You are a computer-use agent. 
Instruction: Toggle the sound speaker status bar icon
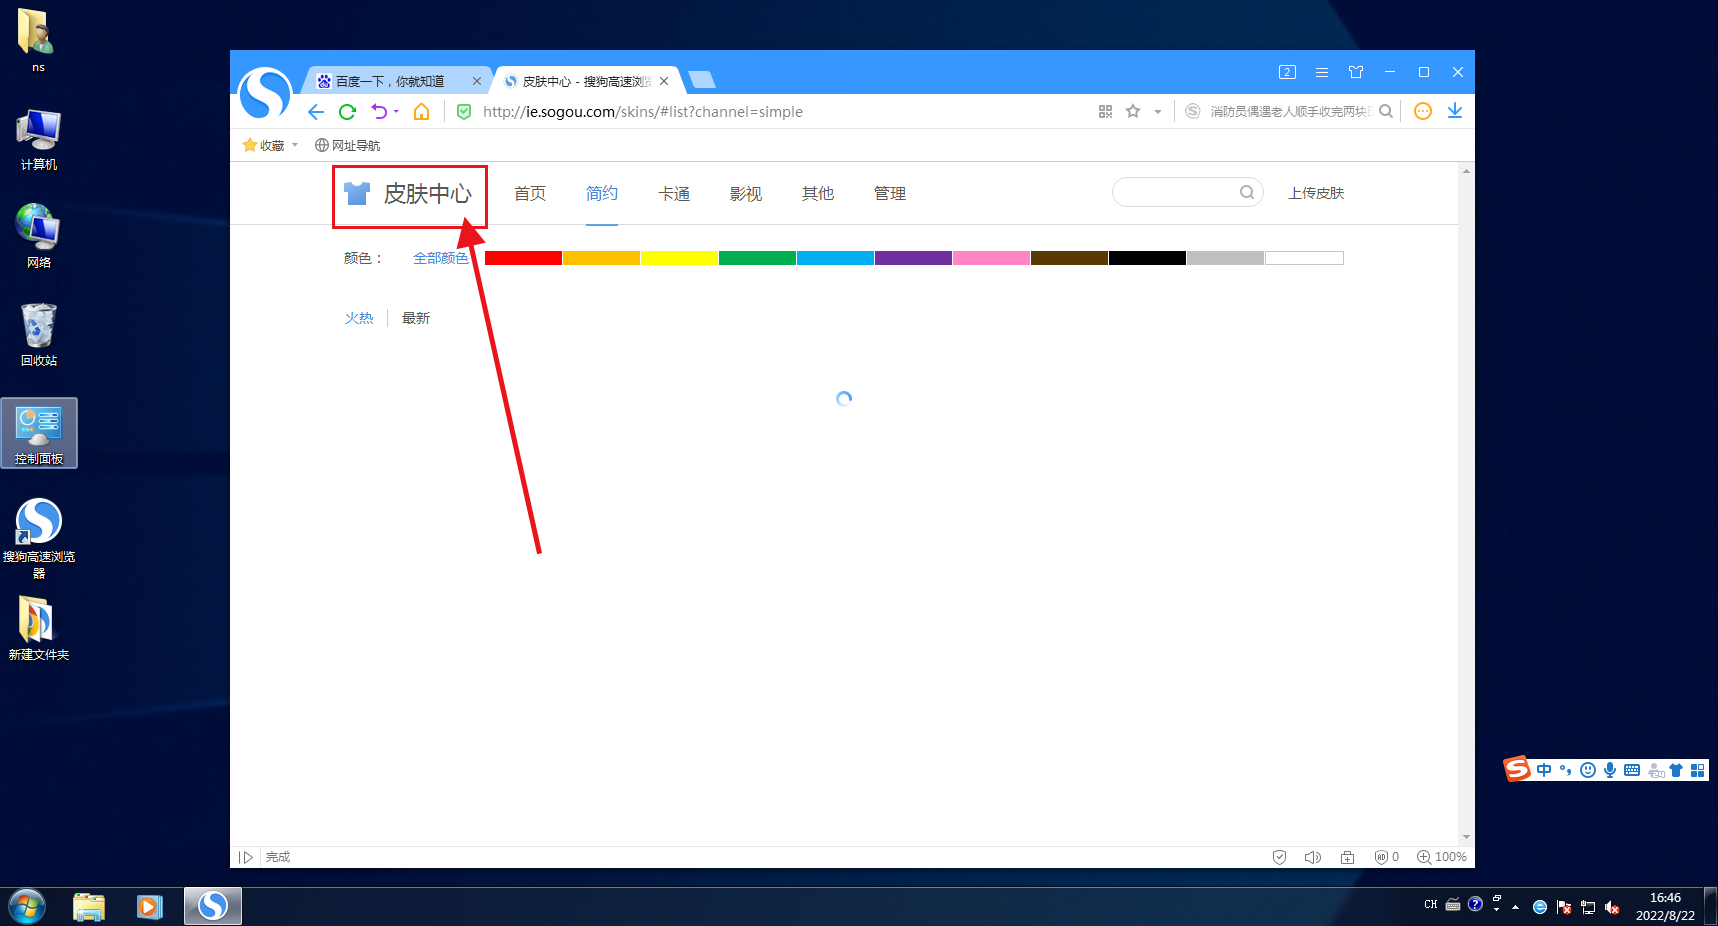[x=1313, y=857]
